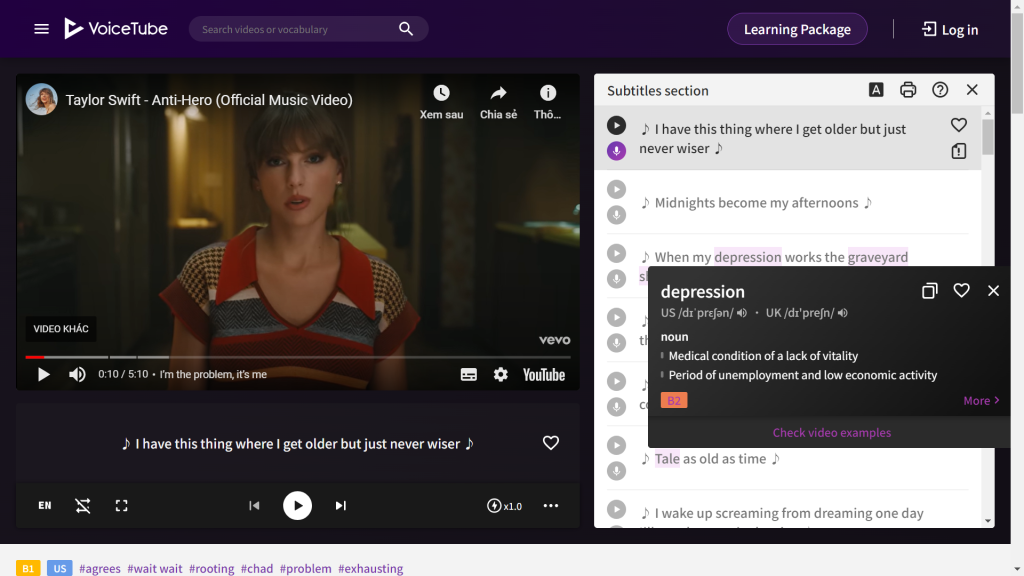This screenshot has width=1024, height=576.
Task: Click the highlighted word Tale
Action: tap(667, 458)
